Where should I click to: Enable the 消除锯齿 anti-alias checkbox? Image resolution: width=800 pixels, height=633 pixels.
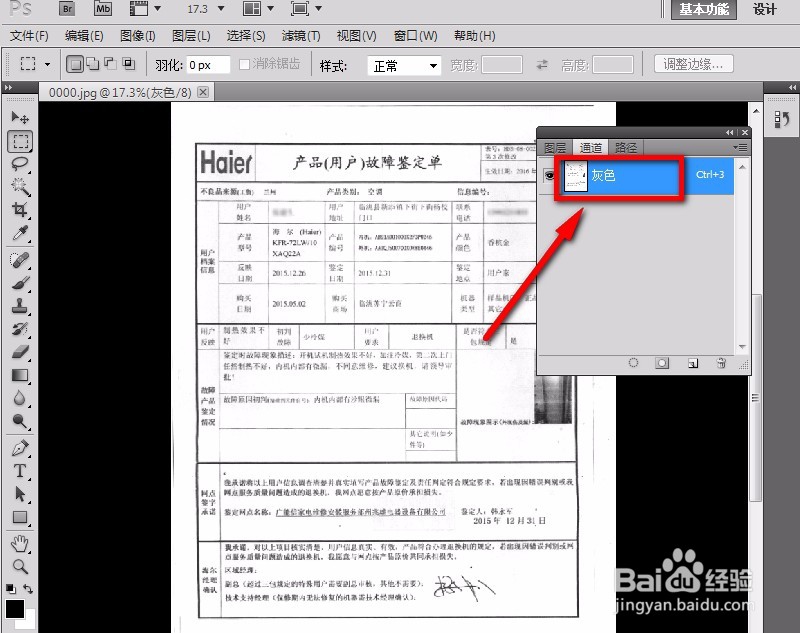coord(244,63)
